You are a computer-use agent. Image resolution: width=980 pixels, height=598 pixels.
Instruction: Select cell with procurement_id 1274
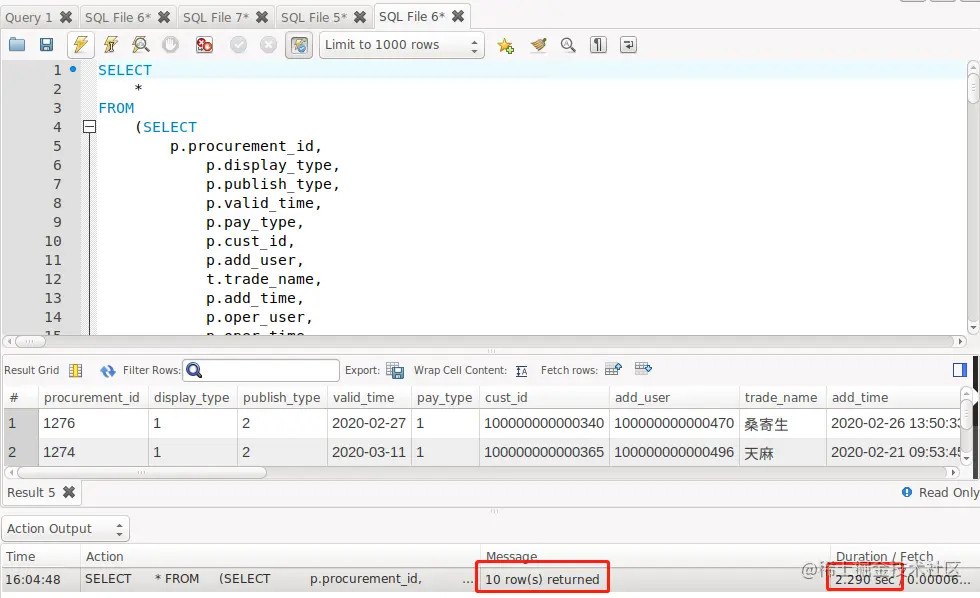tap(93, 452)
